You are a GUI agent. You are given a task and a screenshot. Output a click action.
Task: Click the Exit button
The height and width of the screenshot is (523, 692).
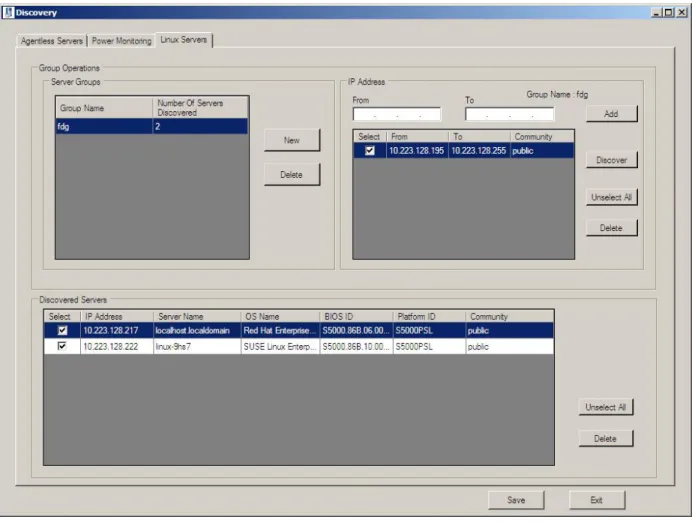click(x=597, y=500)
